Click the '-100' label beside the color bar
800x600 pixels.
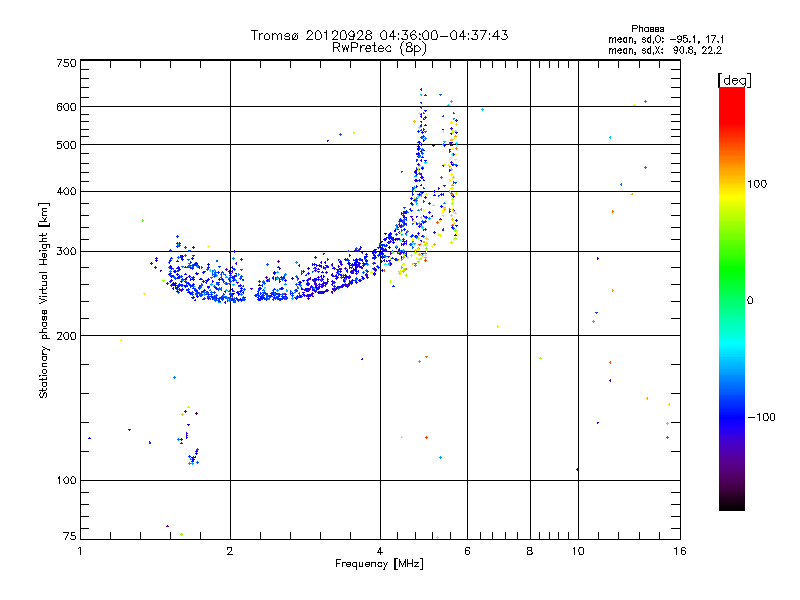coord(761,417)
